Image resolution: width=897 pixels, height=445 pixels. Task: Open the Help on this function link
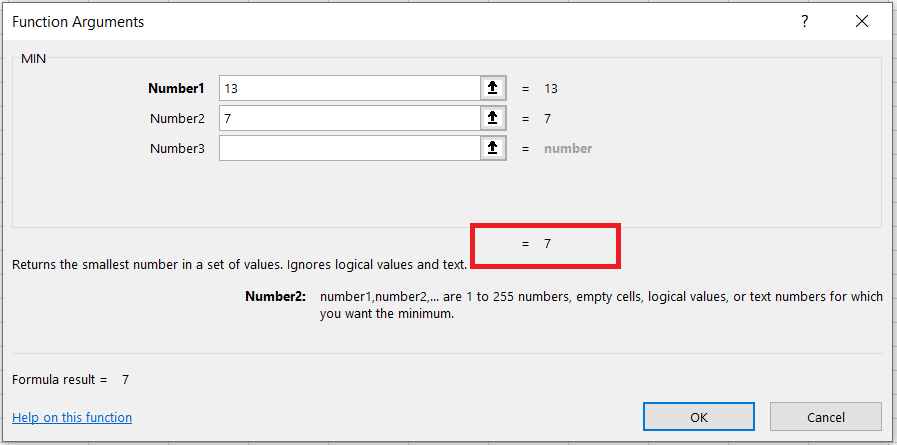pyautogui.click(x=72, y=417)
